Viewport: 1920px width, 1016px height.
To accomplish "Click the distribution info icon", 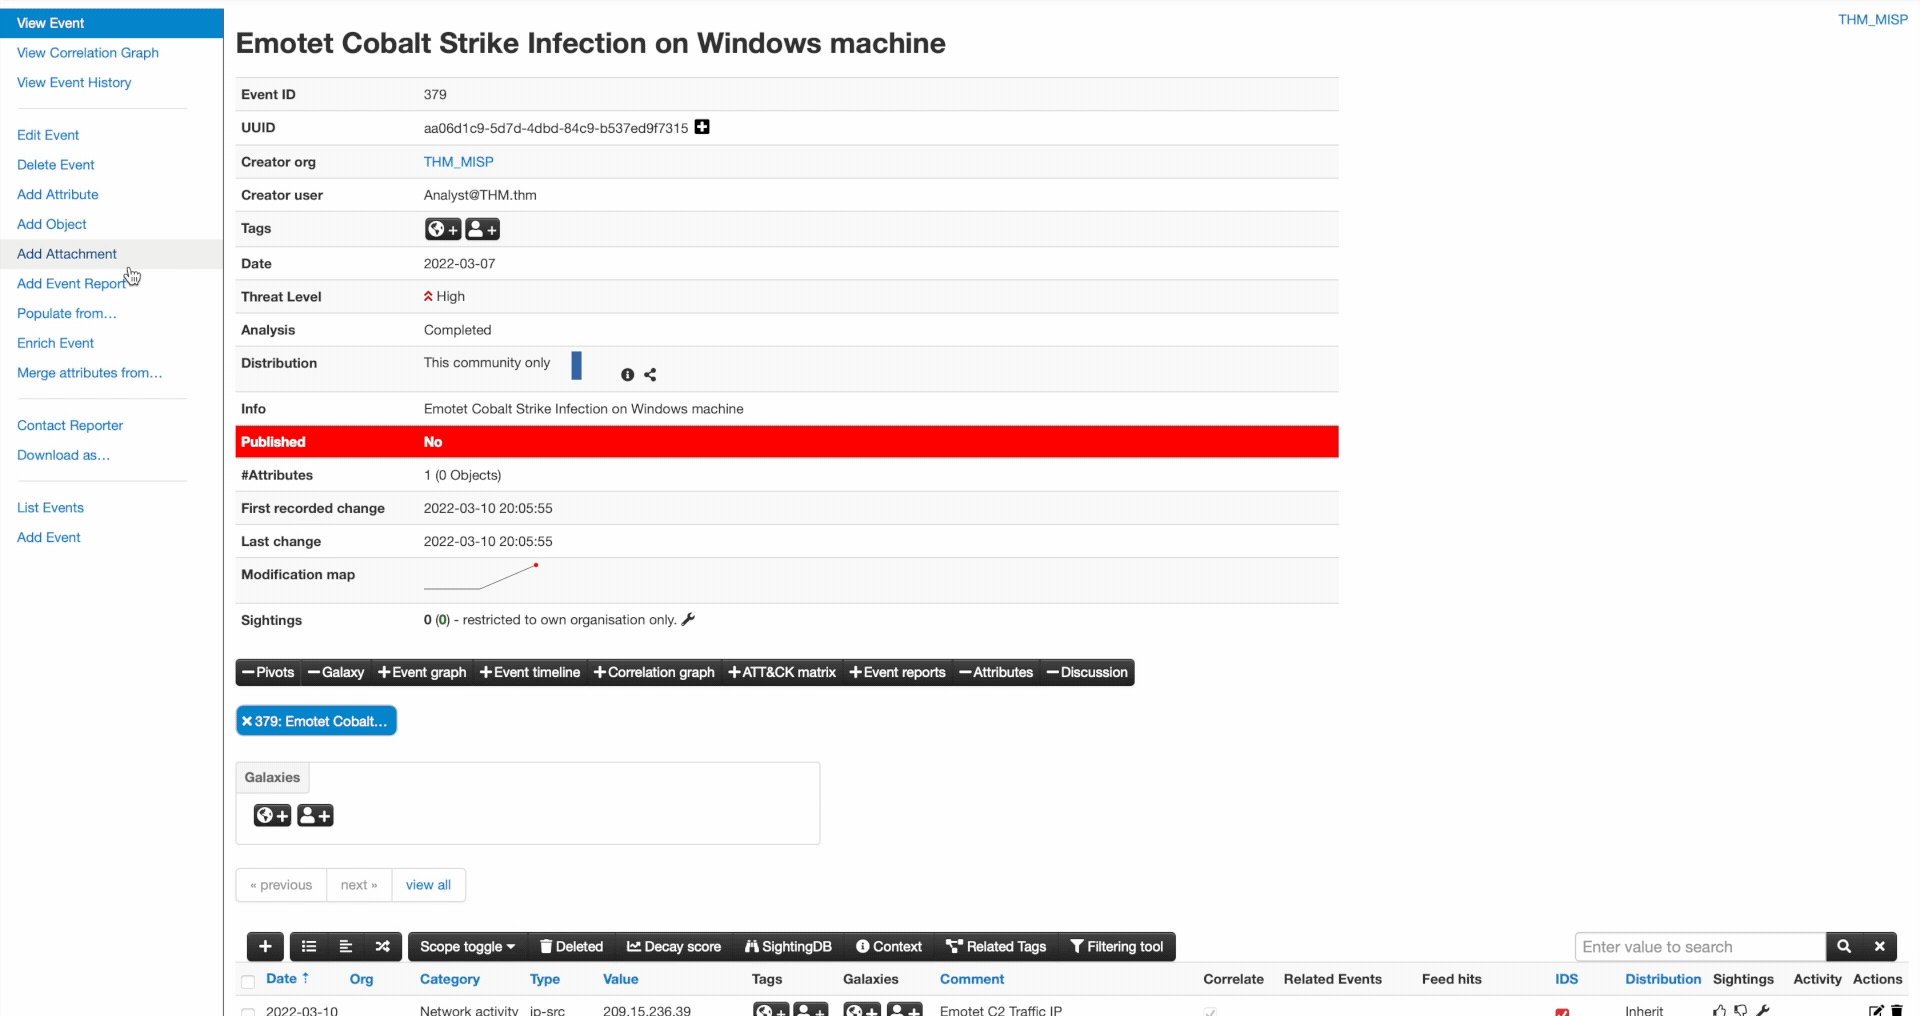I will [x=627, y=375].
